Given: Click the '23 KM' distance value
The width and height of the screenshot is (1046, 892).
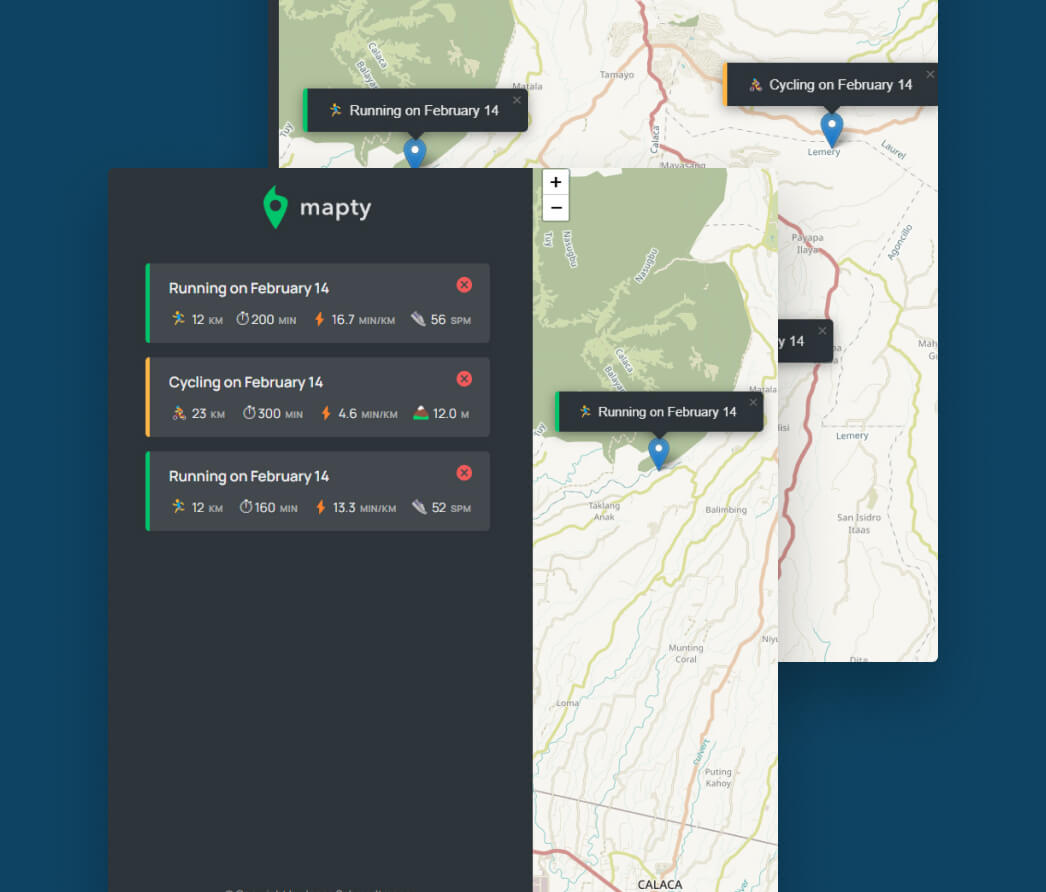Looking at the screenshot, I should tap(208, 414).
